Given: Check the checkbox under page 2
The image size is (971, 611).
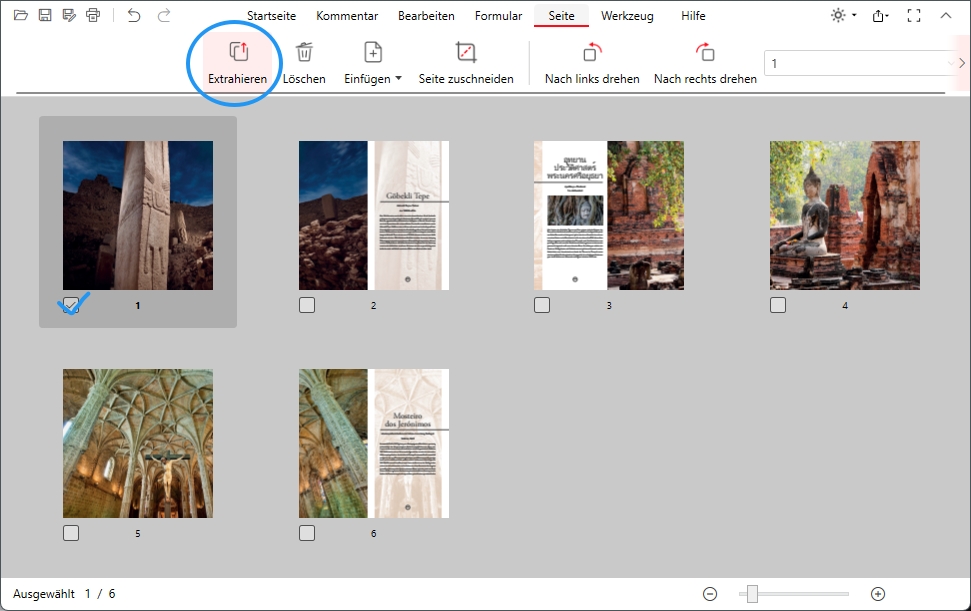Looking at the screenshot, I should tap(307, 305).
